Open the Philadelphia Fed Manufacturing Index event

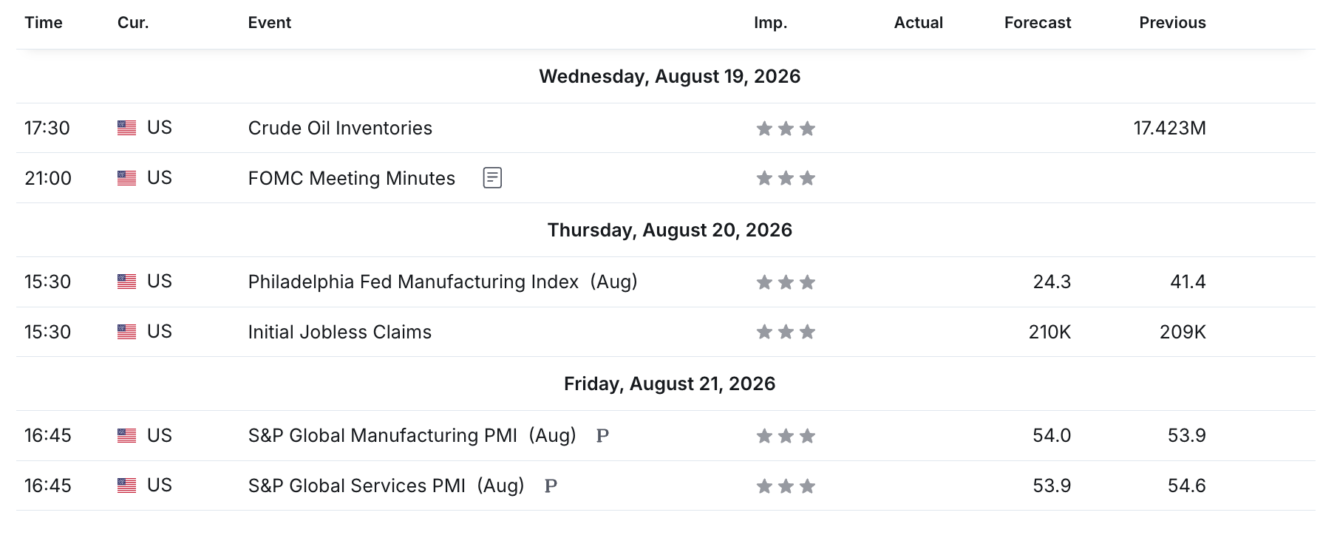(x=442, y=282)
